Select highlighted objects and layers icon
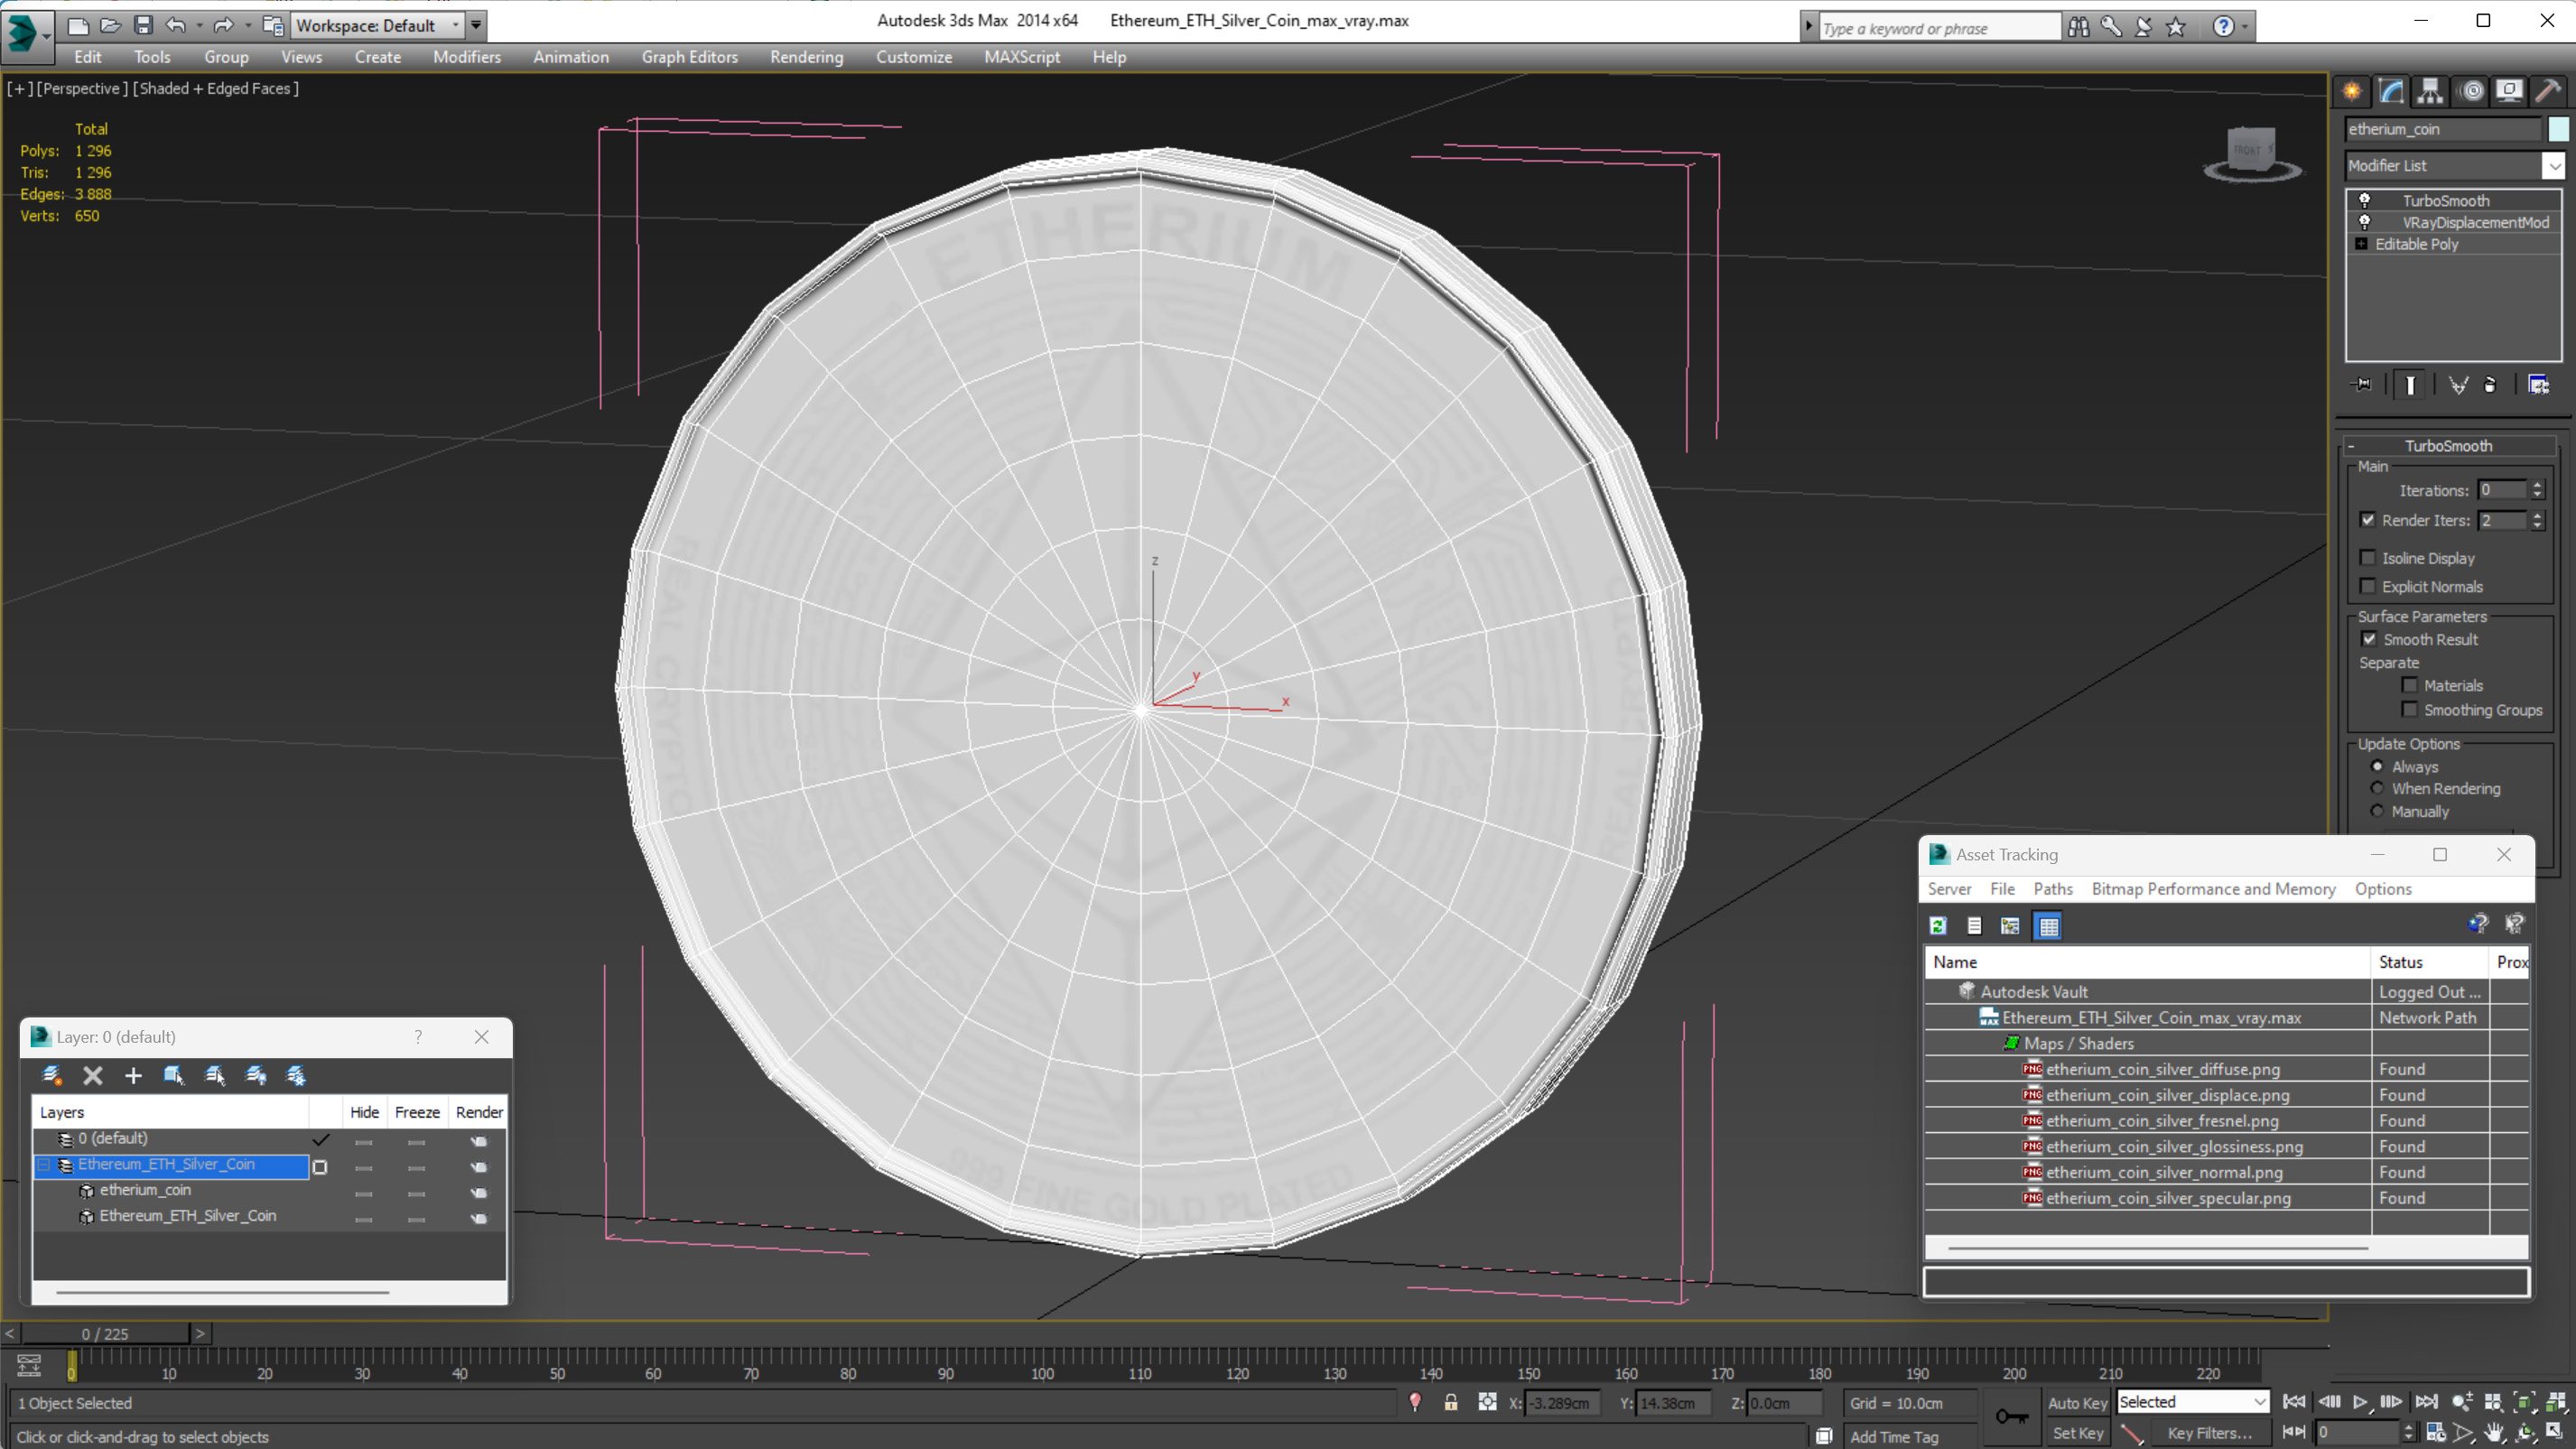 click(x=174, y=1075)
